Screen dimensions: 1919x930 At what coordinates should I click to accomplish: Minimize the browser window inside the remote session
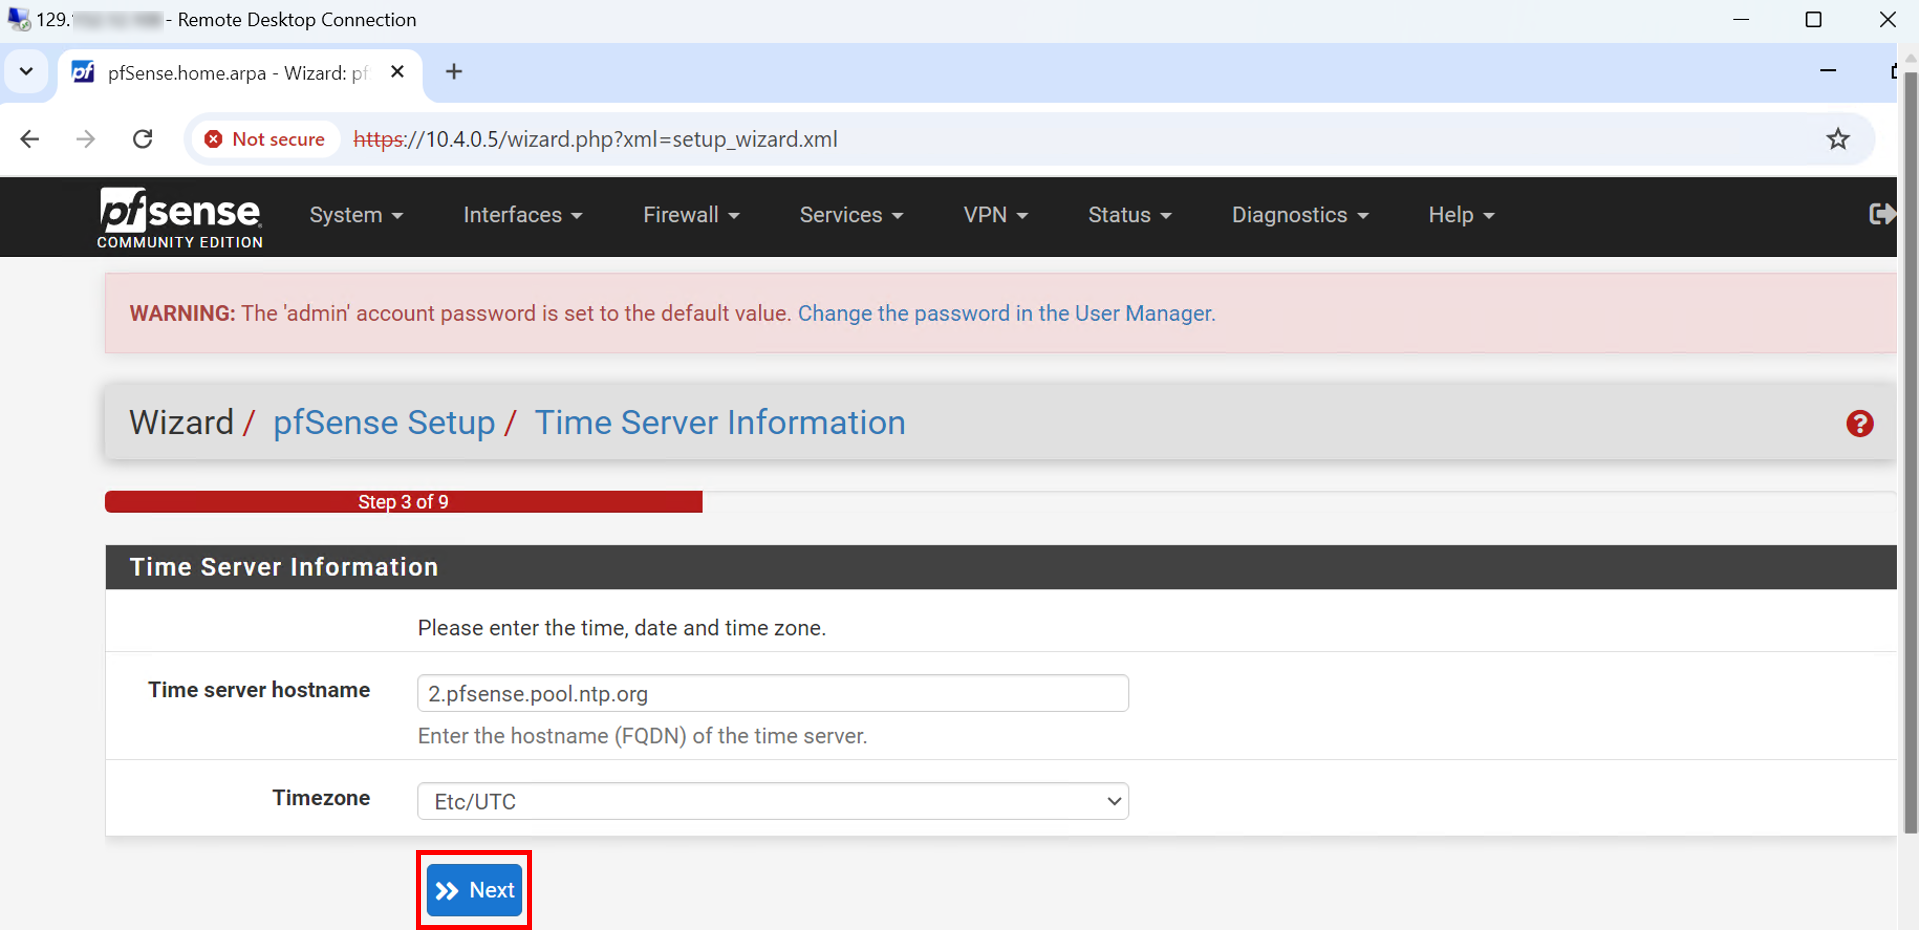coord(1828,71)
